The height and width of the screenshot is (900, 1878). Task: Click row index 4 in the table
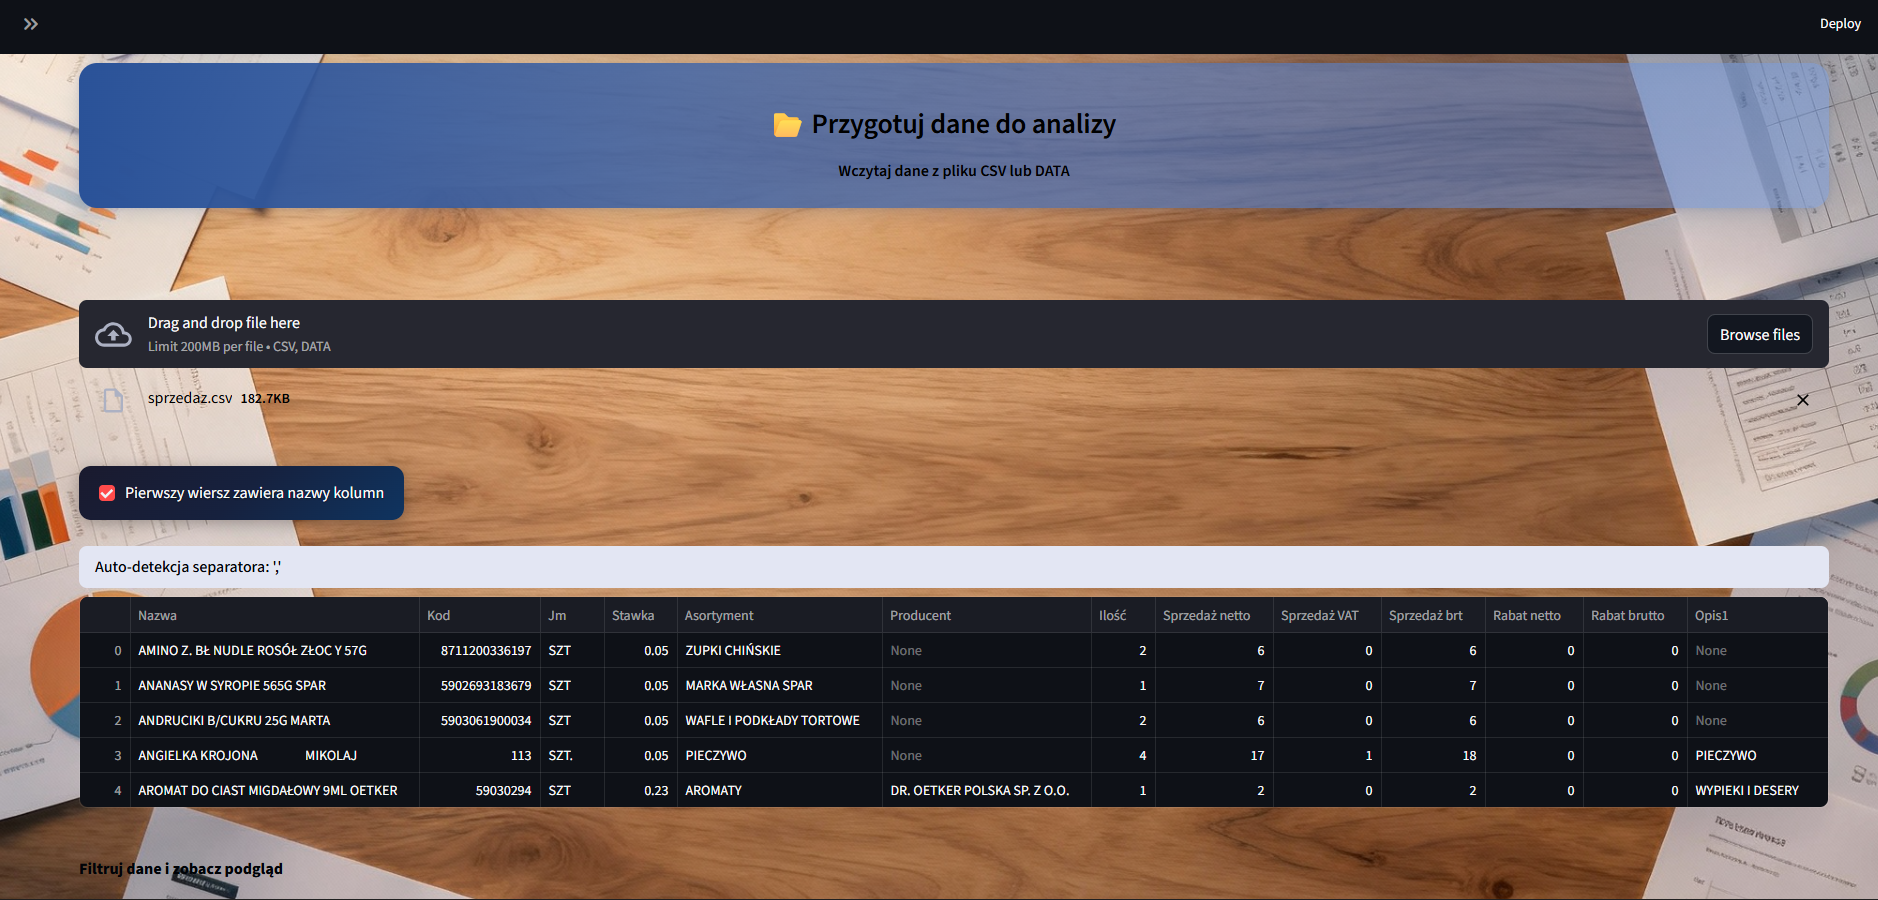(x=105, y=790)
